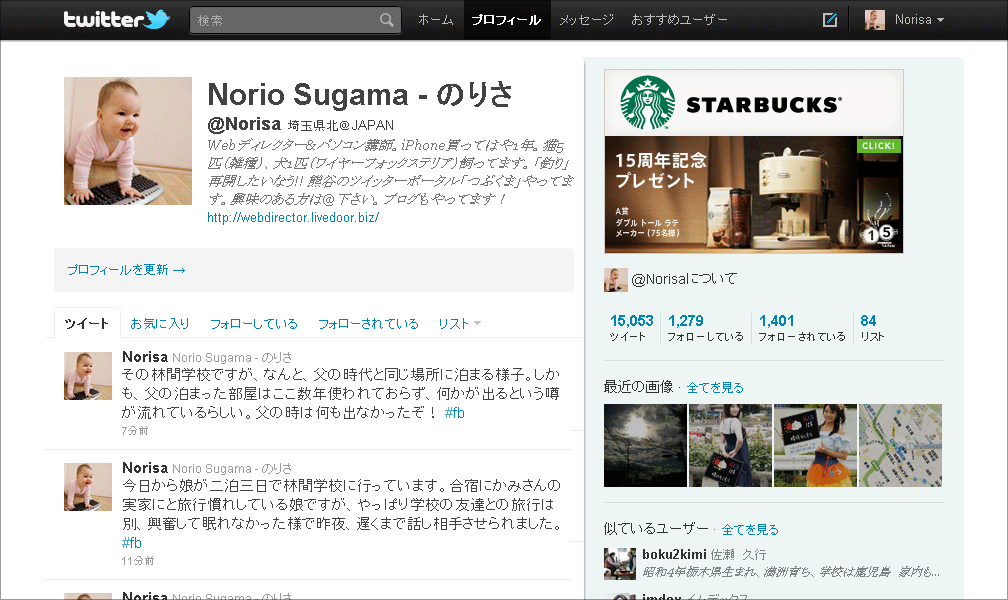The width and height of the screenshot is (1008, 600).
Task: Expand the リスト tab dropdown arrow
Action: coord(477,323)
